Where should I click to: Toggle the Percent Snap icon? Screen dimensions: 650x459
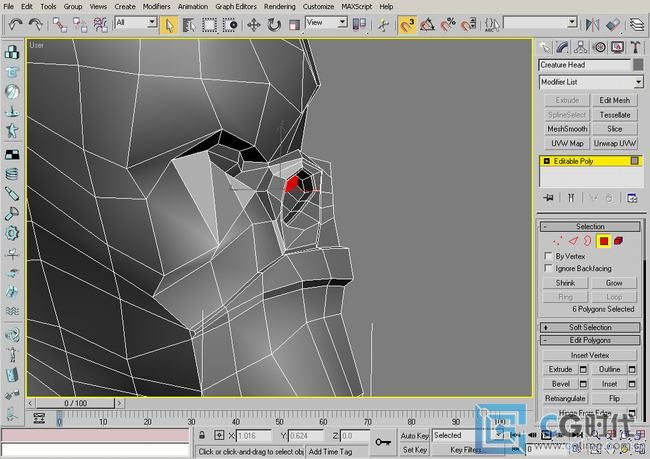tap(448, 25)
